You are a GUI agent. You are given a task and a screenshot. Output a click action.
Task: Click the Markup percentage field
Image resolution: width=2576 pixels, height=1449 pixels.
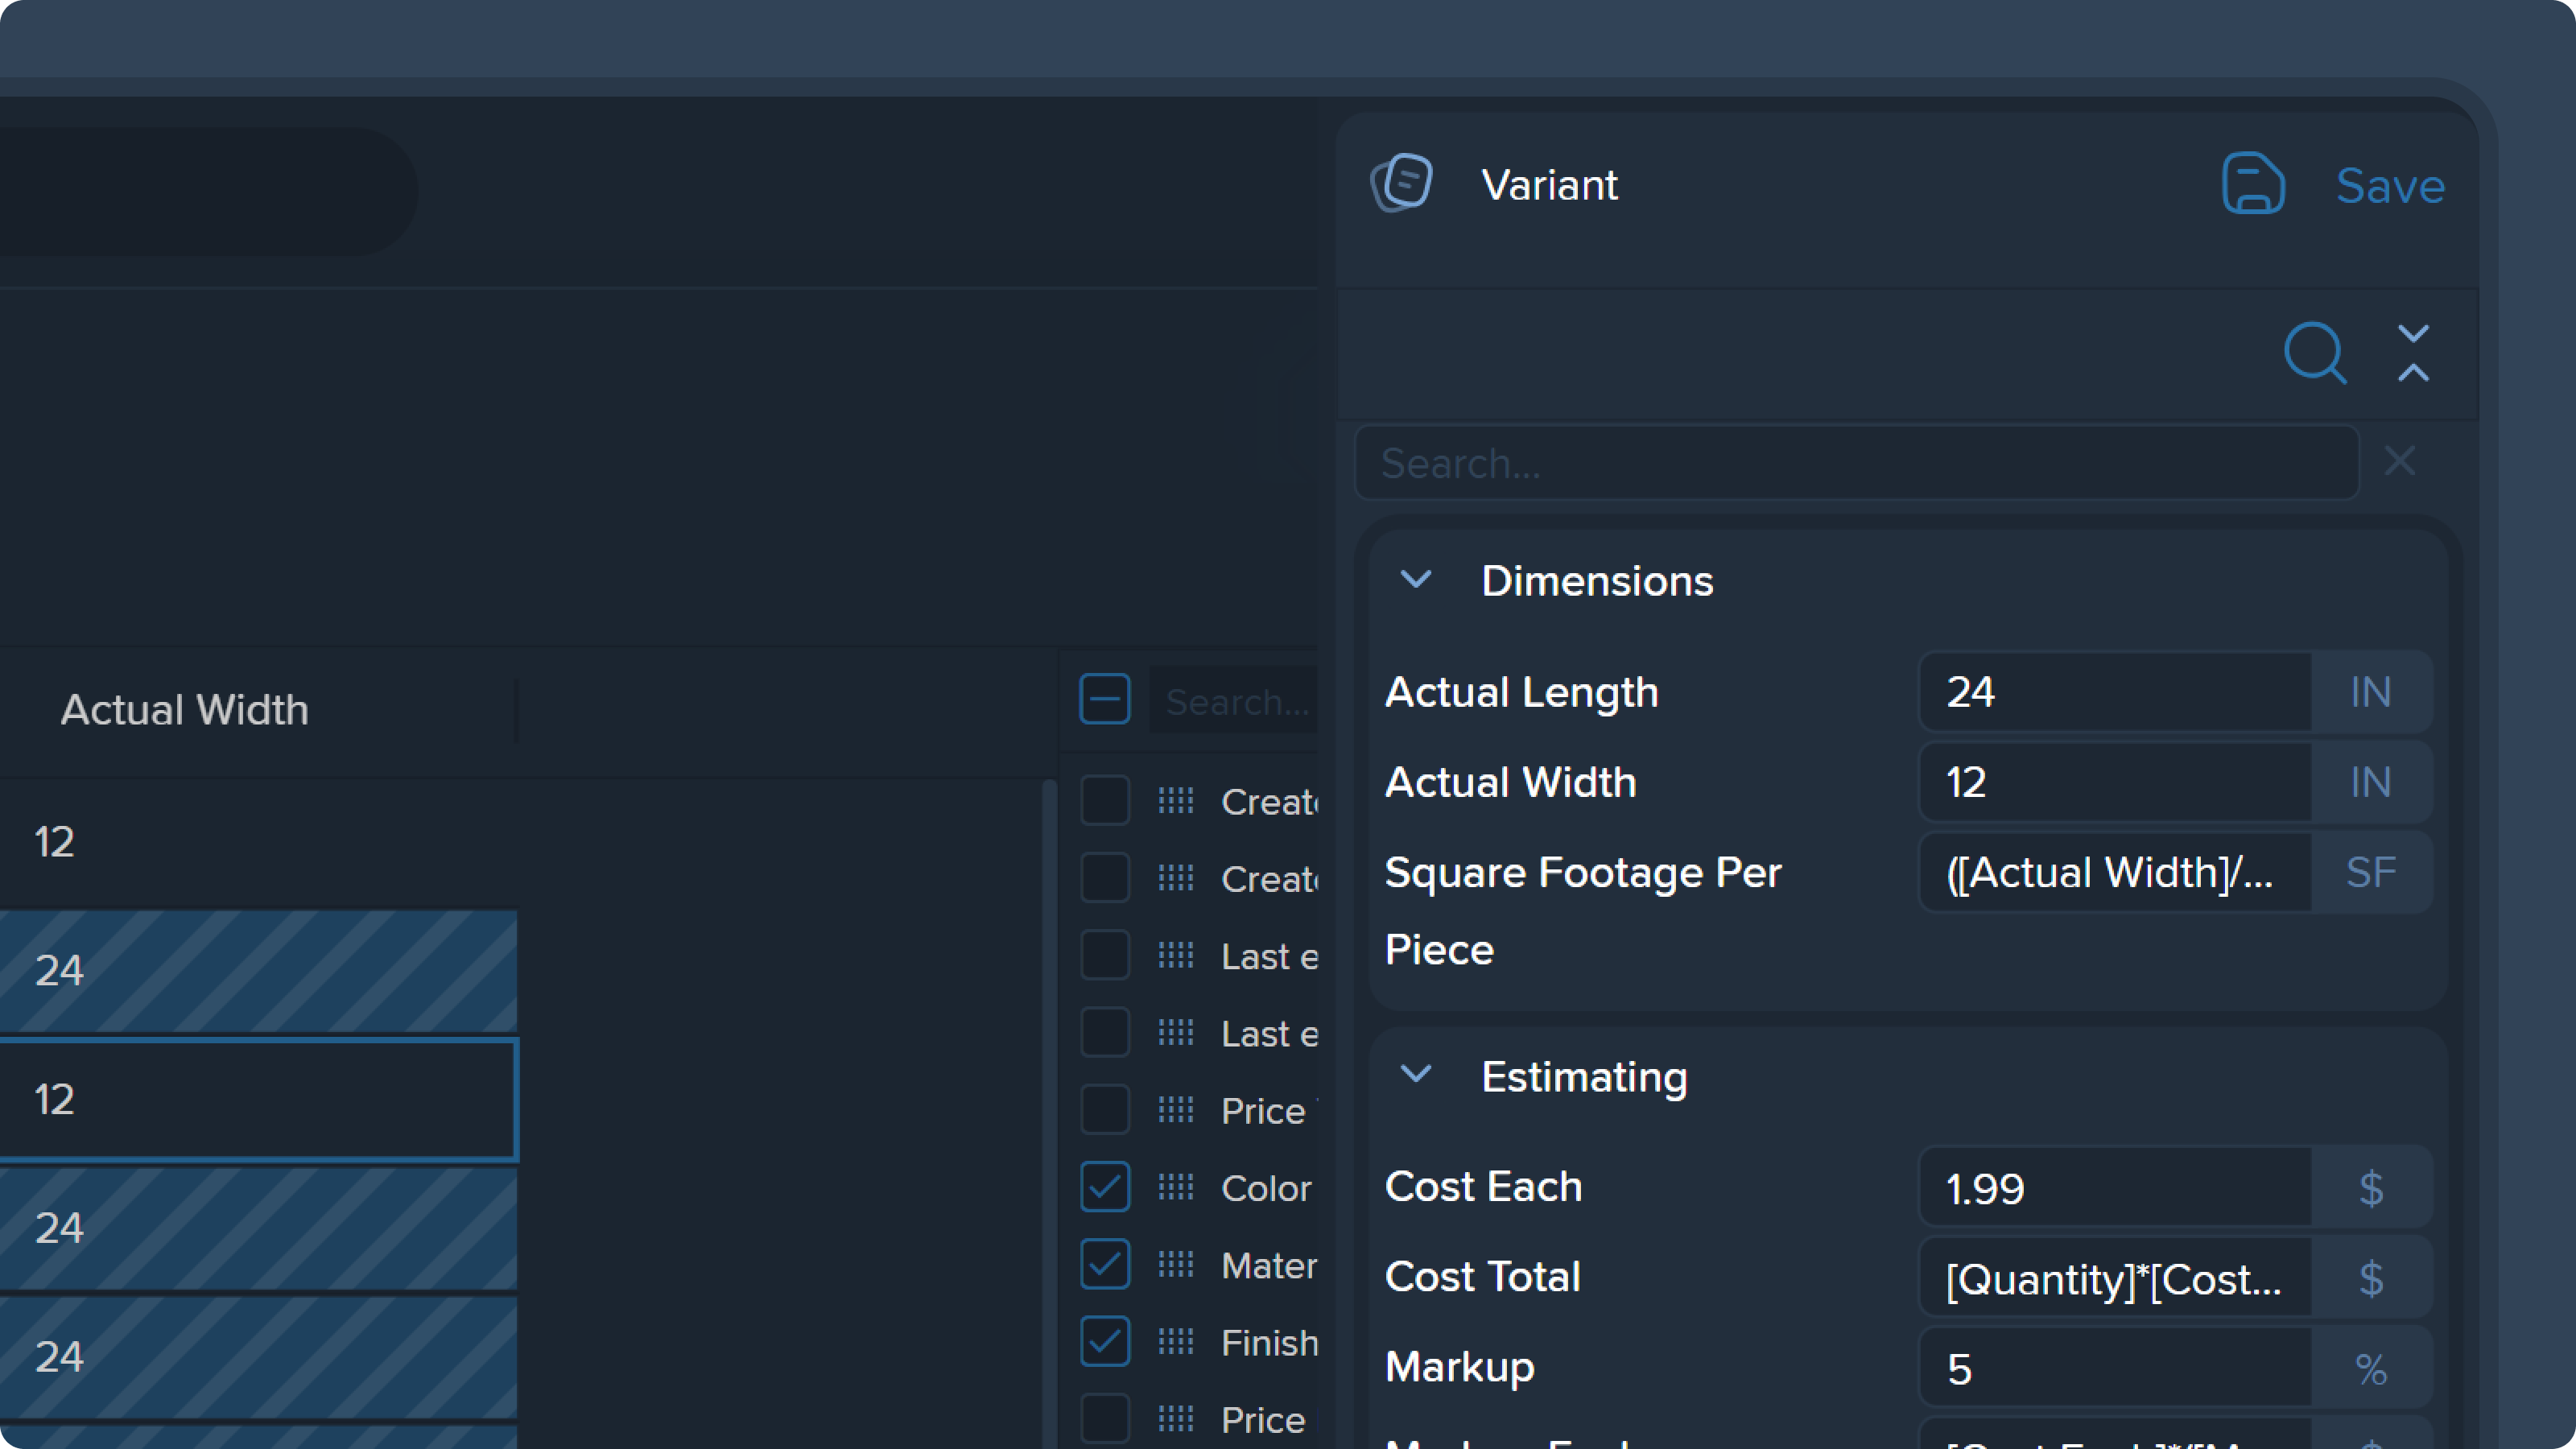tap(2113, 1368)
